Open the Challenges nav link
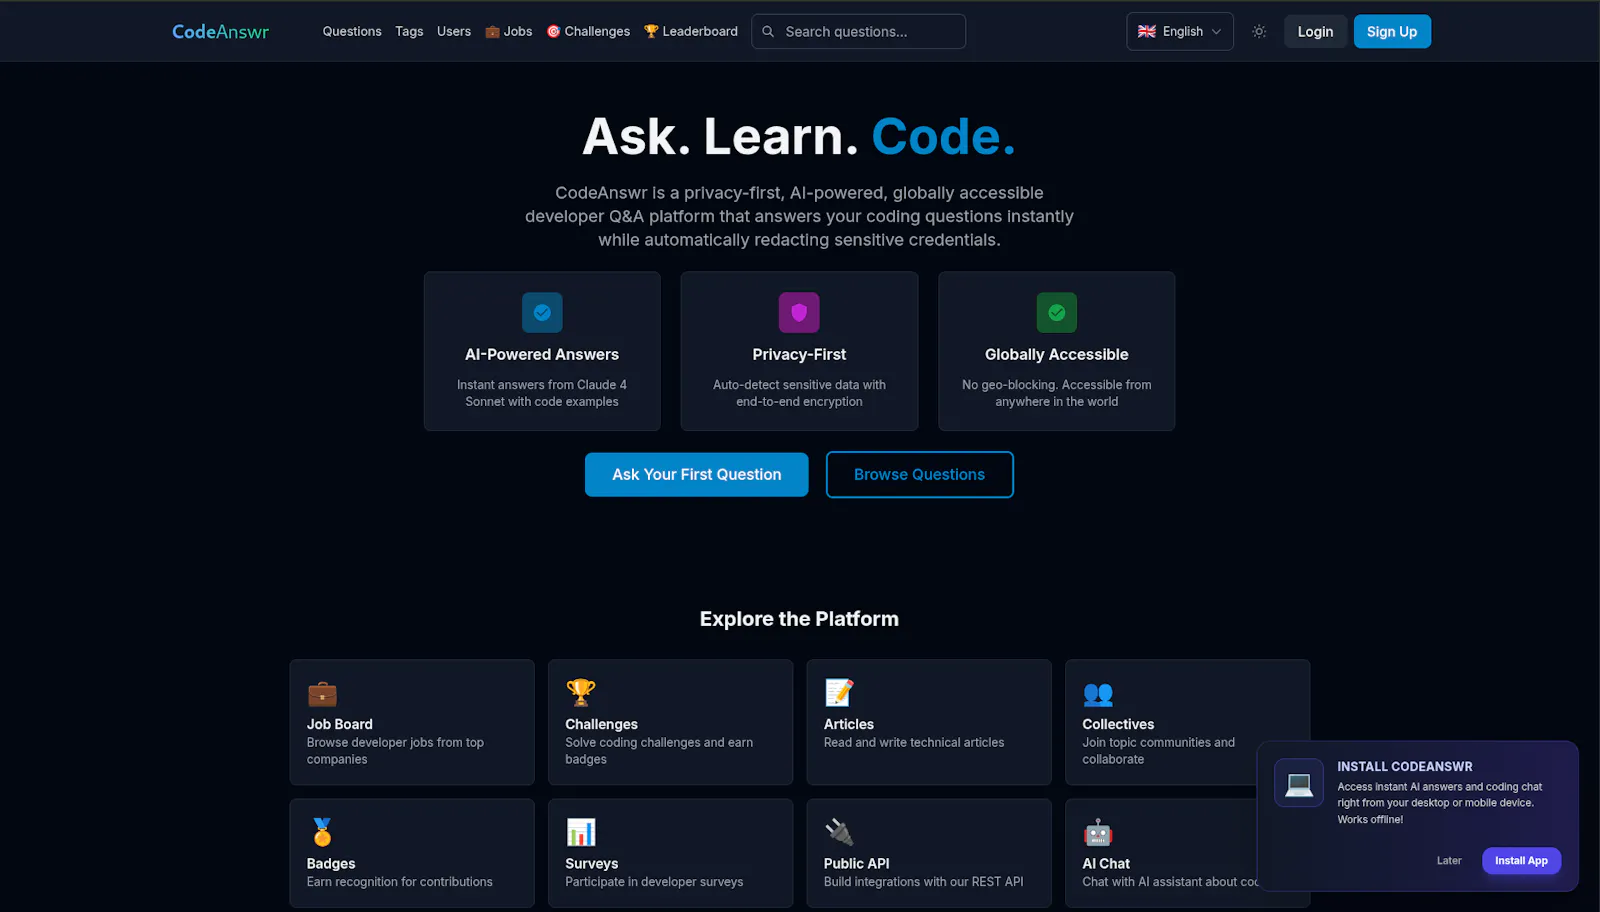1600x912 pixels. pos(588,31)
